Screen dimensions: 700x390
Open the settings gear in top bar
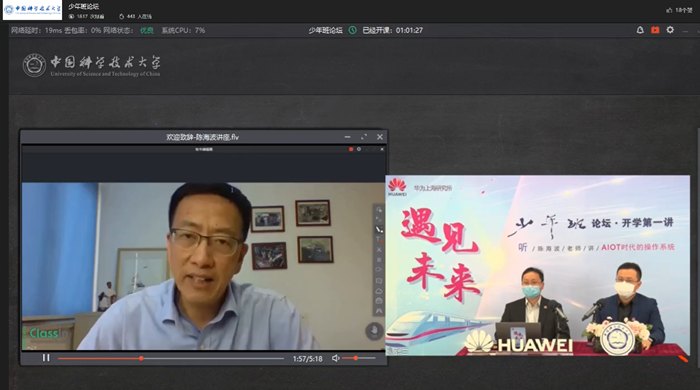coord(670,30)
